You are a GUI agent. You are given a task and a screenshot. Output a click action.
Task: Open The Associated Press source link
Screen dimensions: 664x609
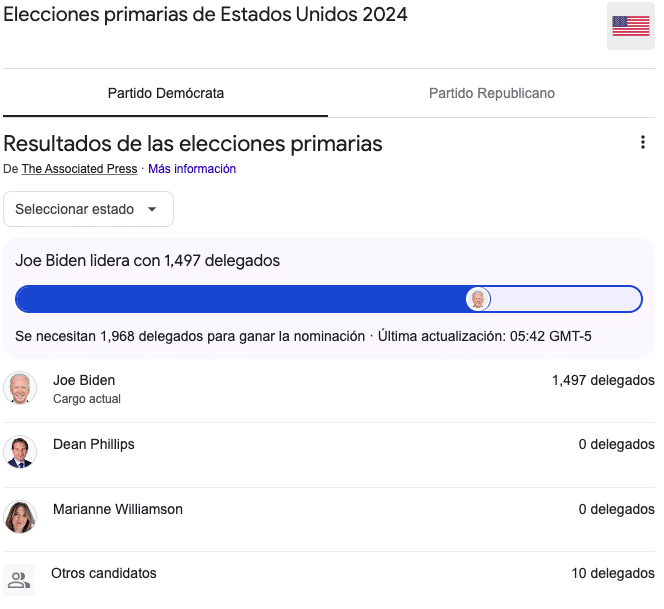[80, 169]
